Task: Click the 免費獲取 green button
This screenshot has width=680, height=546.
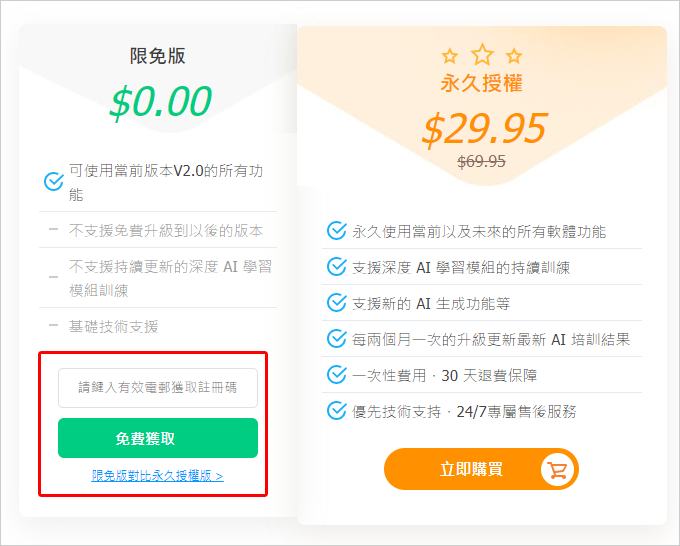Action: click(158, 438)
